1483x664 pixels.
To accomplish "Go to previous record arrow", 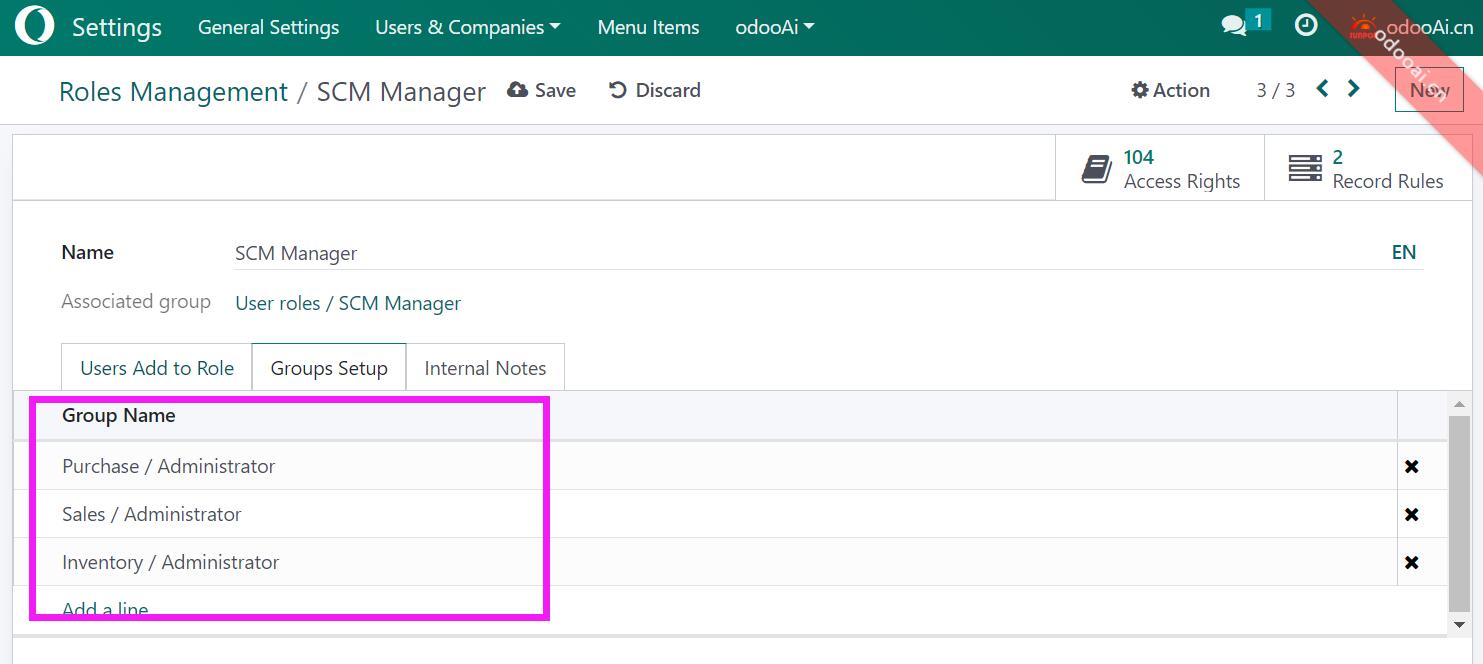I will pos(1322,89).
